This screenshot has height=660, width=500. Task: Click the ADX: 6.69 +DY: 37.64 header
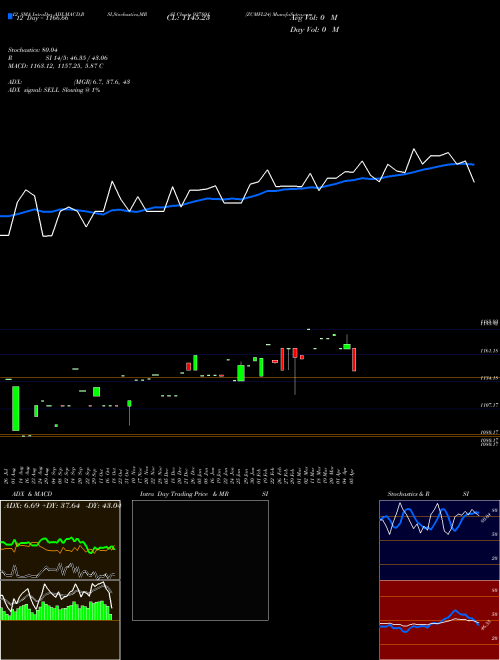(x=61, y=506)
